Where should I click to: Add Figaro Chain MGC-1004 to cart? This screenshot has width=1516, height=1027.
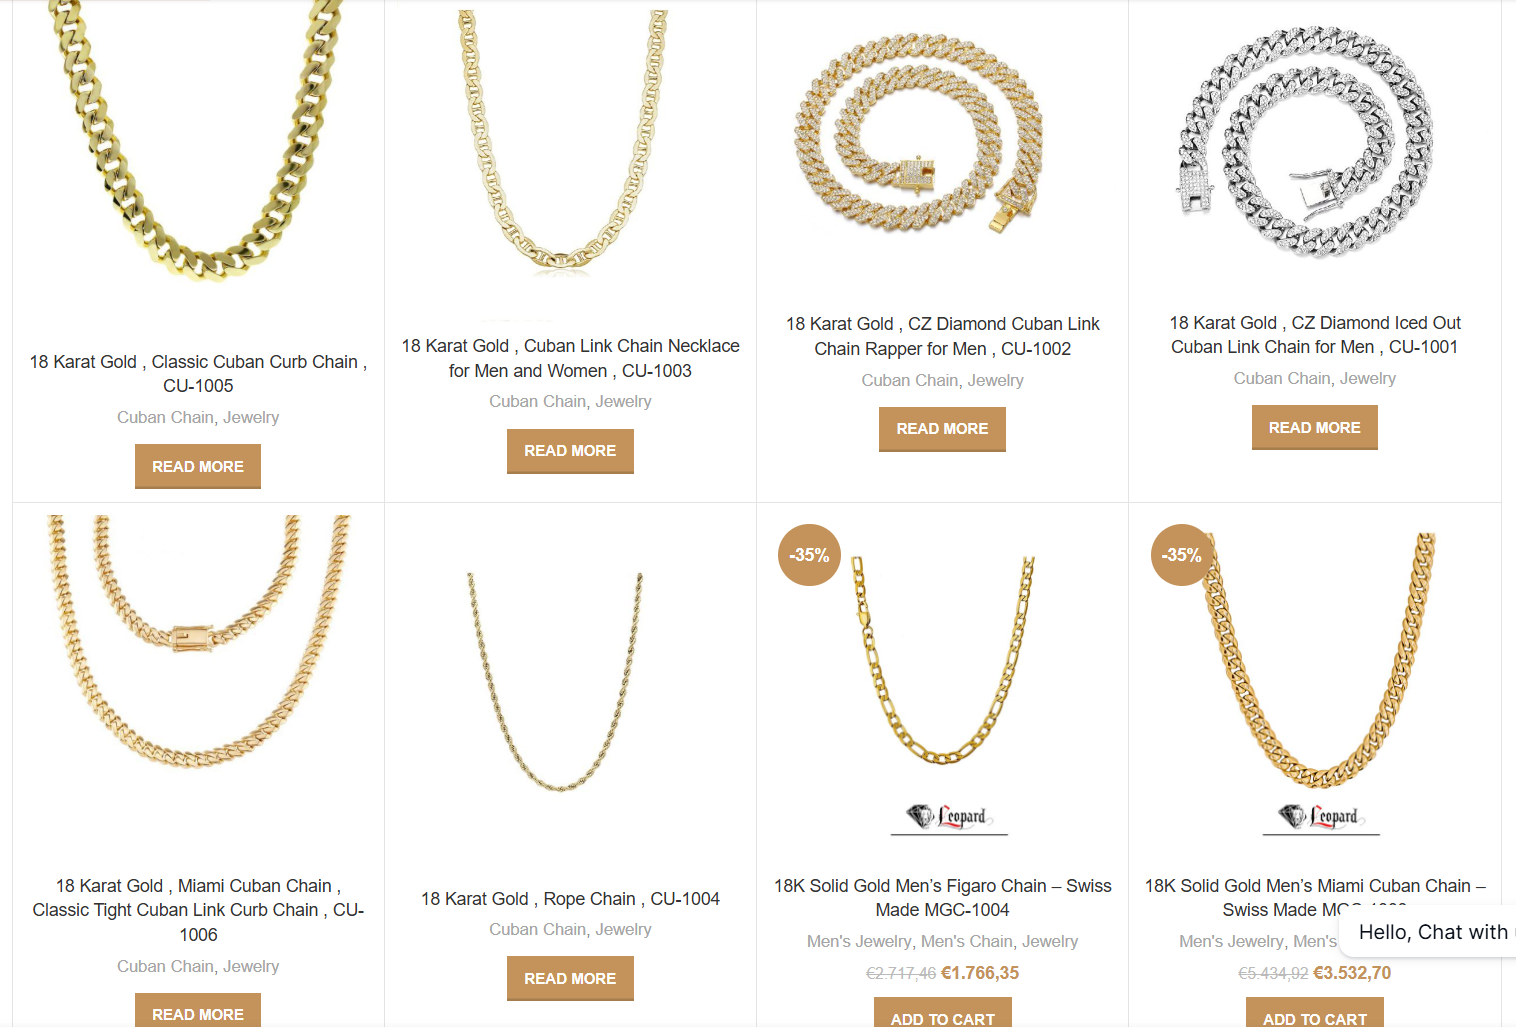942,1013
